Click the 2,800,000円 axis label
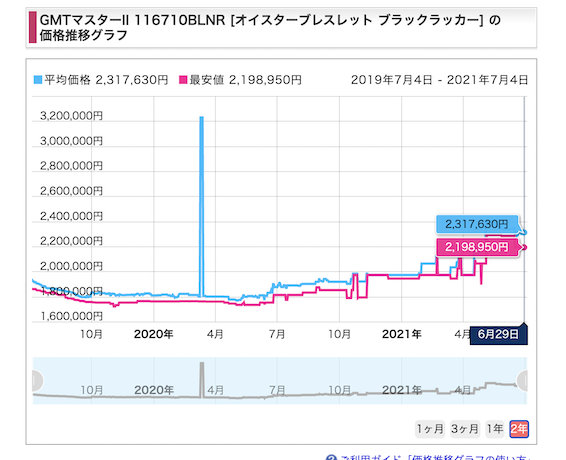 pos(71,166)
